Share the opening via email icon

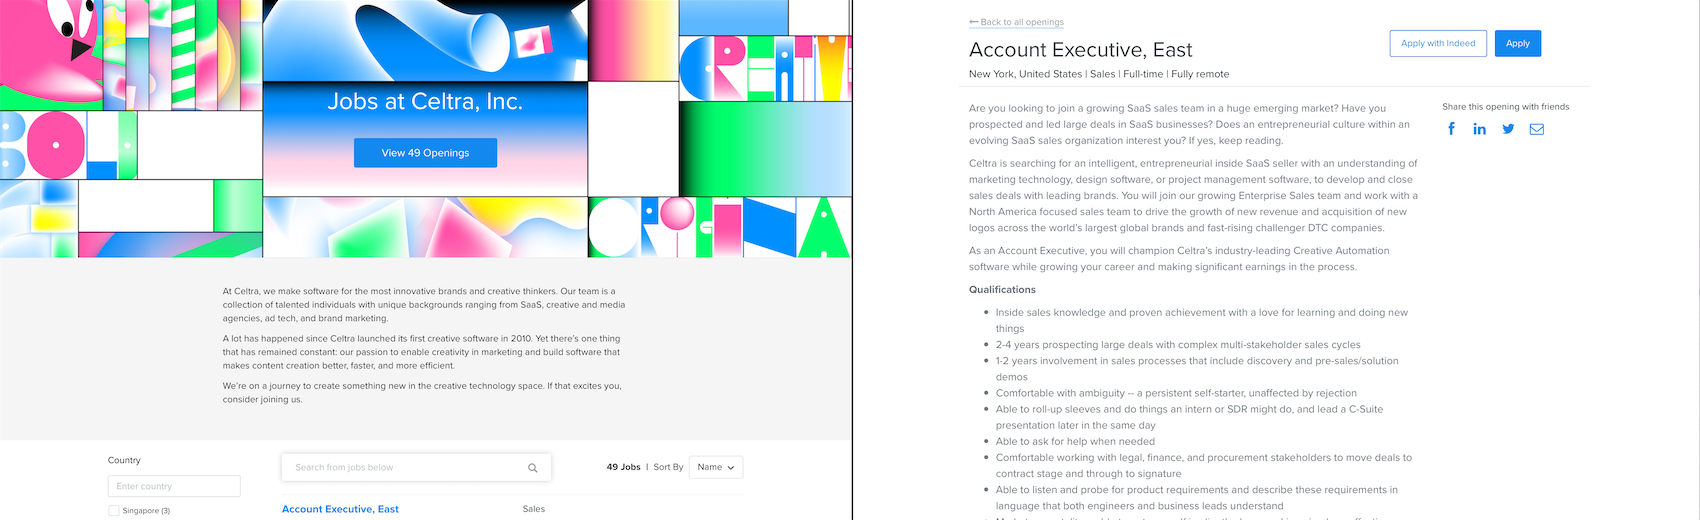tap(1537, 129)
